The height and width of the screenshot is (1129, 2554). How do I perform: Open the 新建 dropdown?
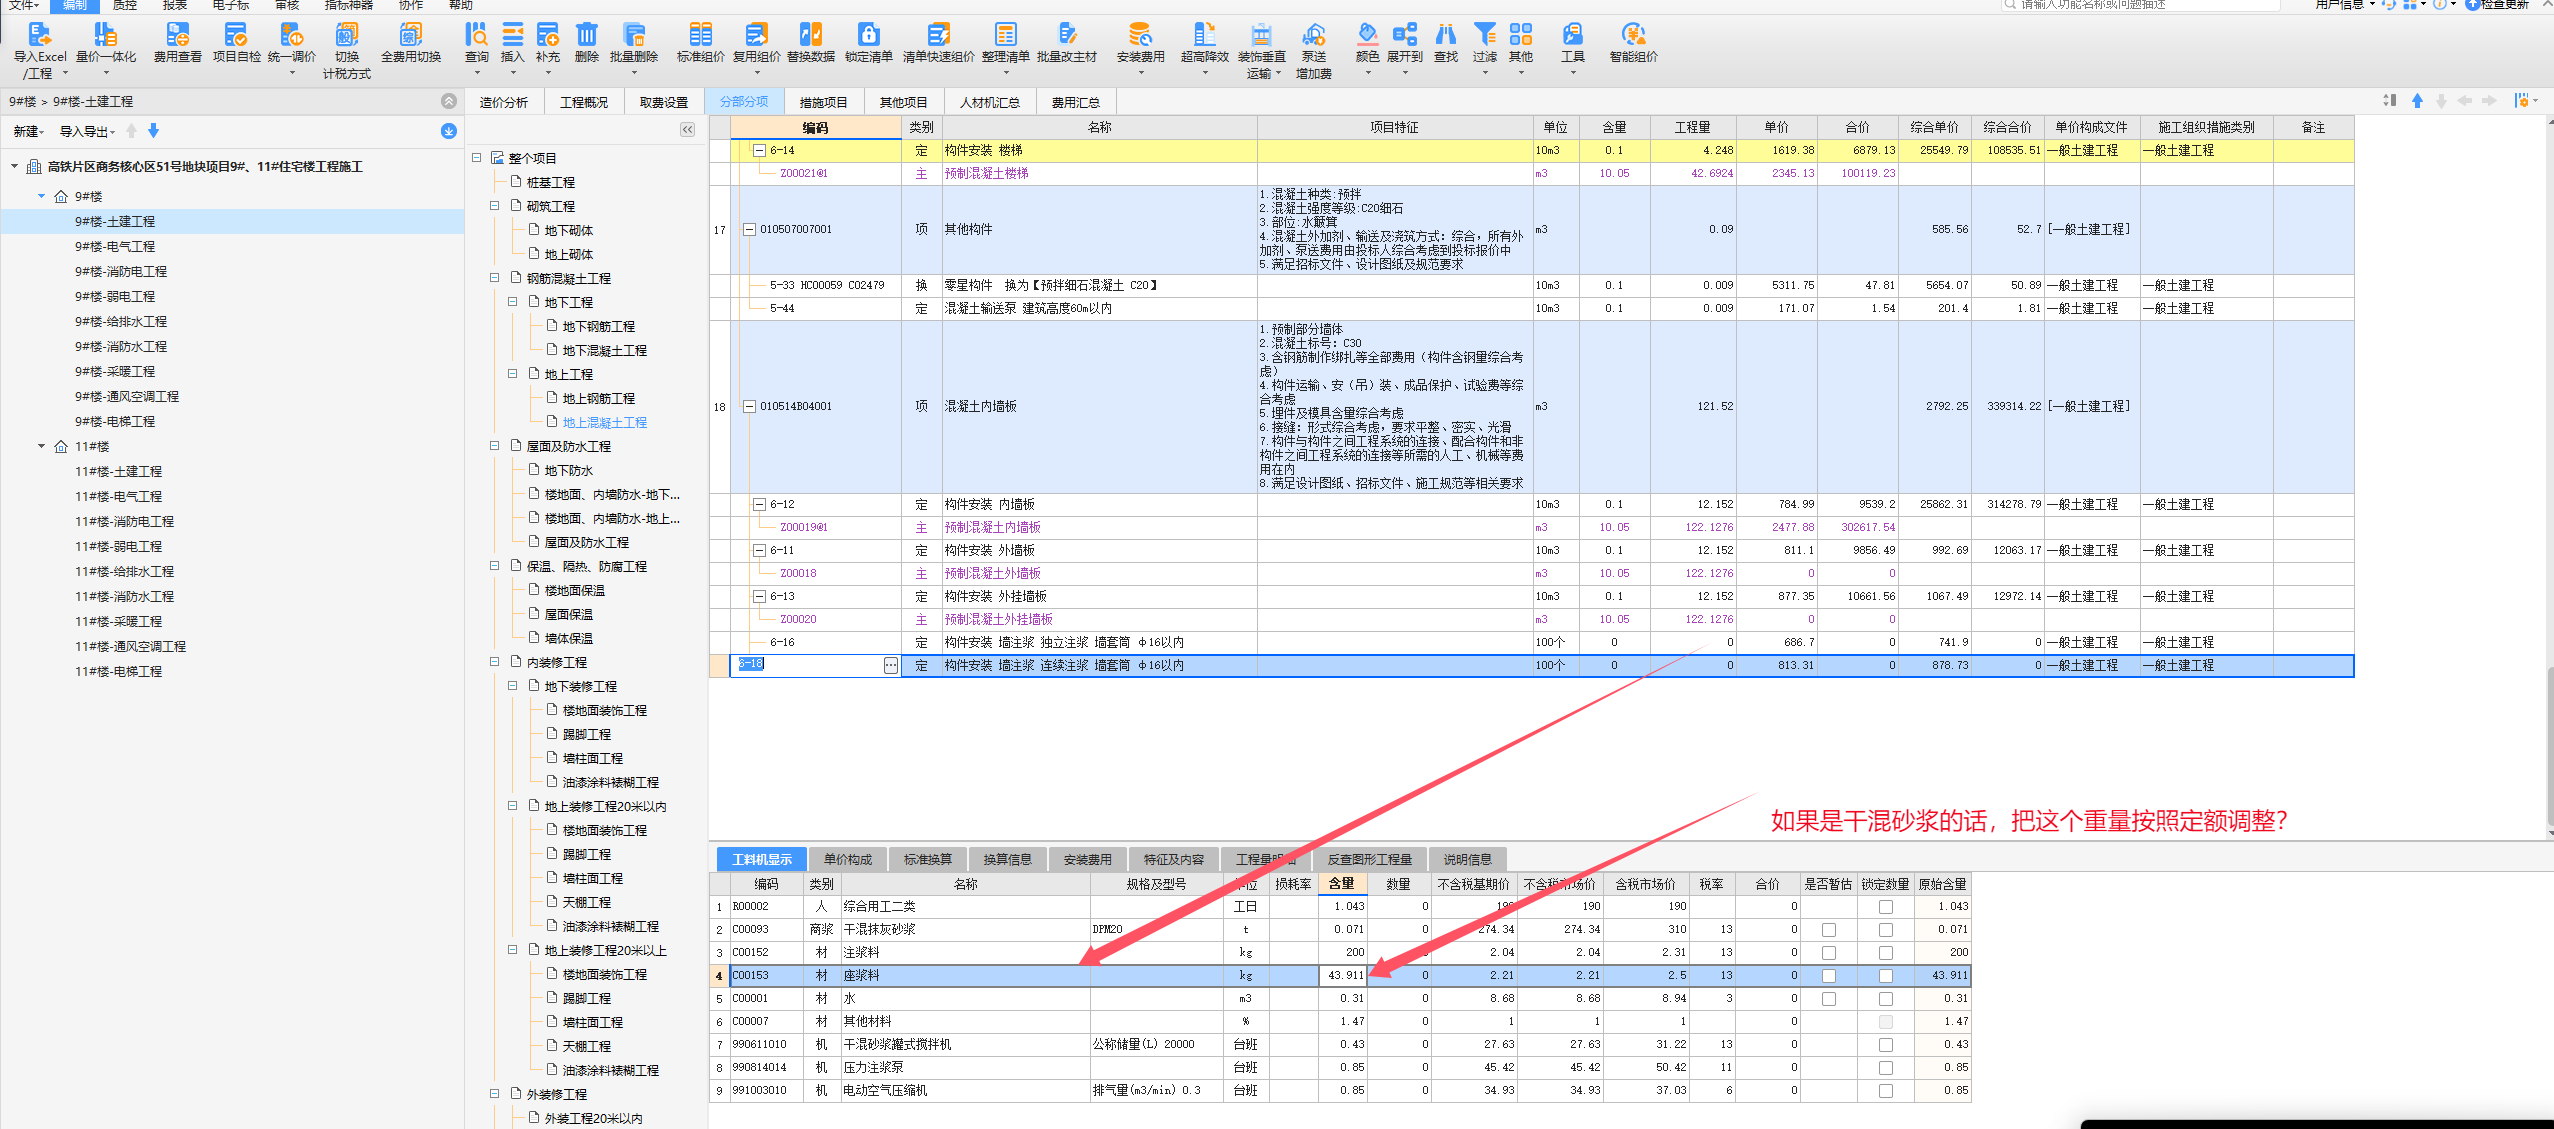click(29, 131)
